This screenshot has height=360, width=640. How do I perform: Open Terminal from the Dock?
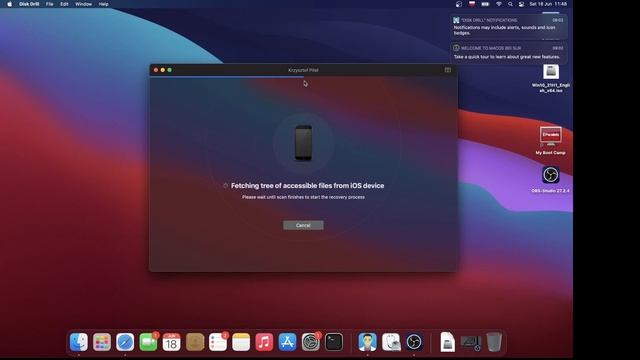(x=334, y=342)
